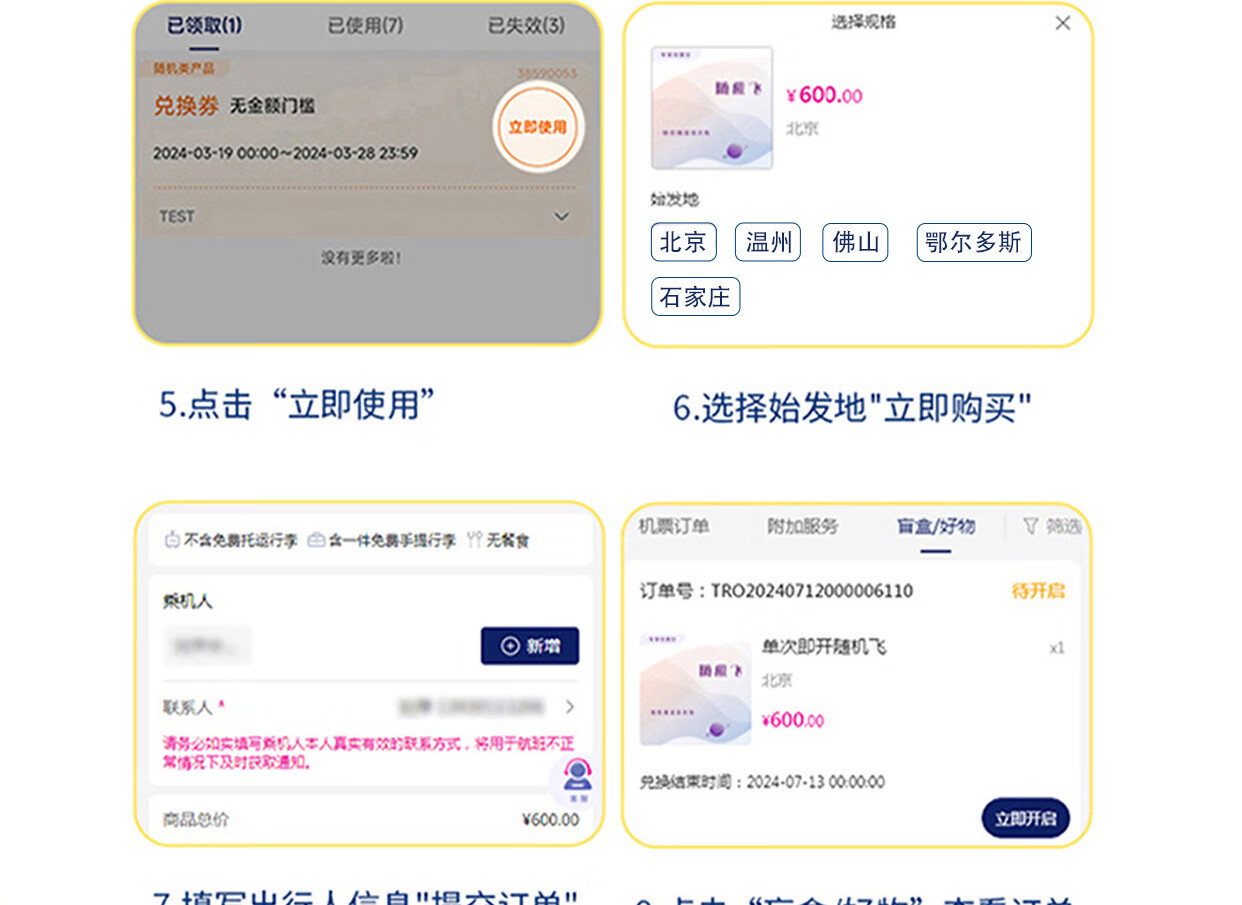Pick 鄂尔多斯 as the starting city

point(973,242)
